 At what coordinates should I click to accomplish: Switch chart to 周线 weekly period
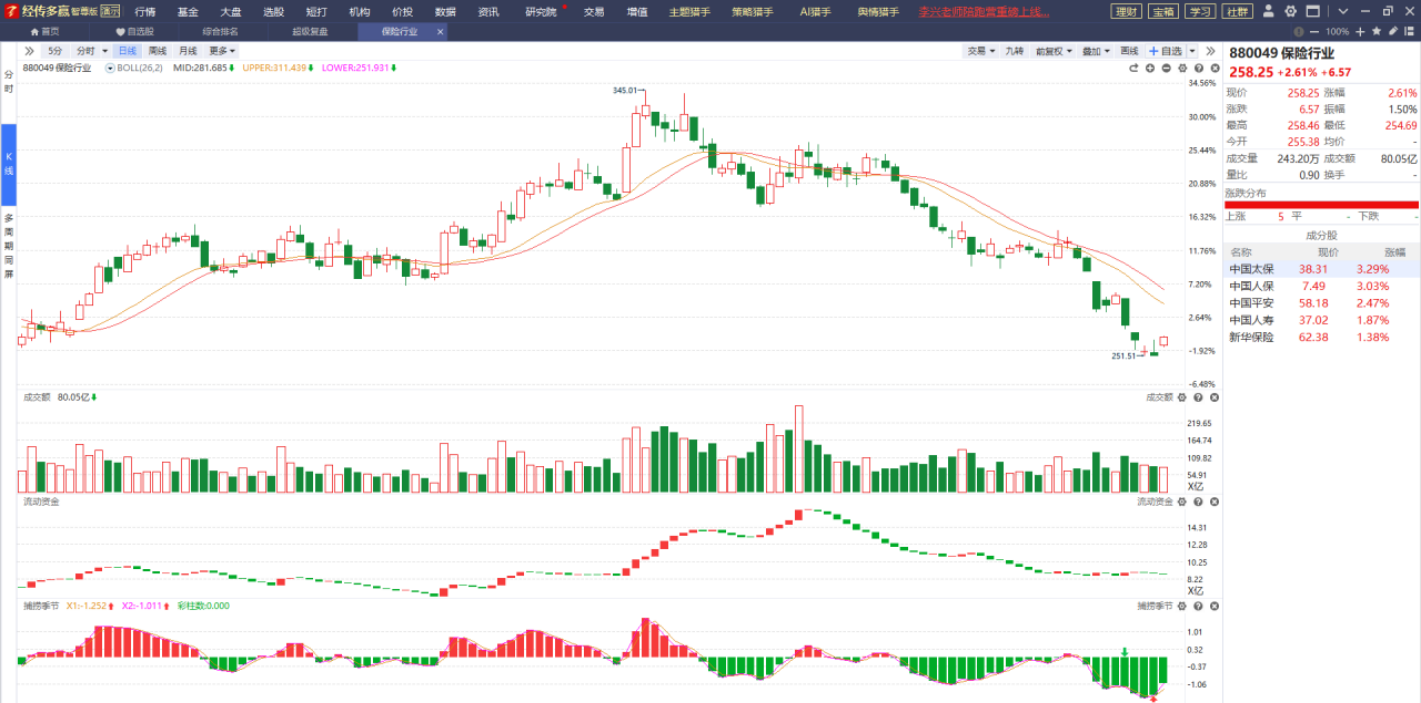(158, 51)
